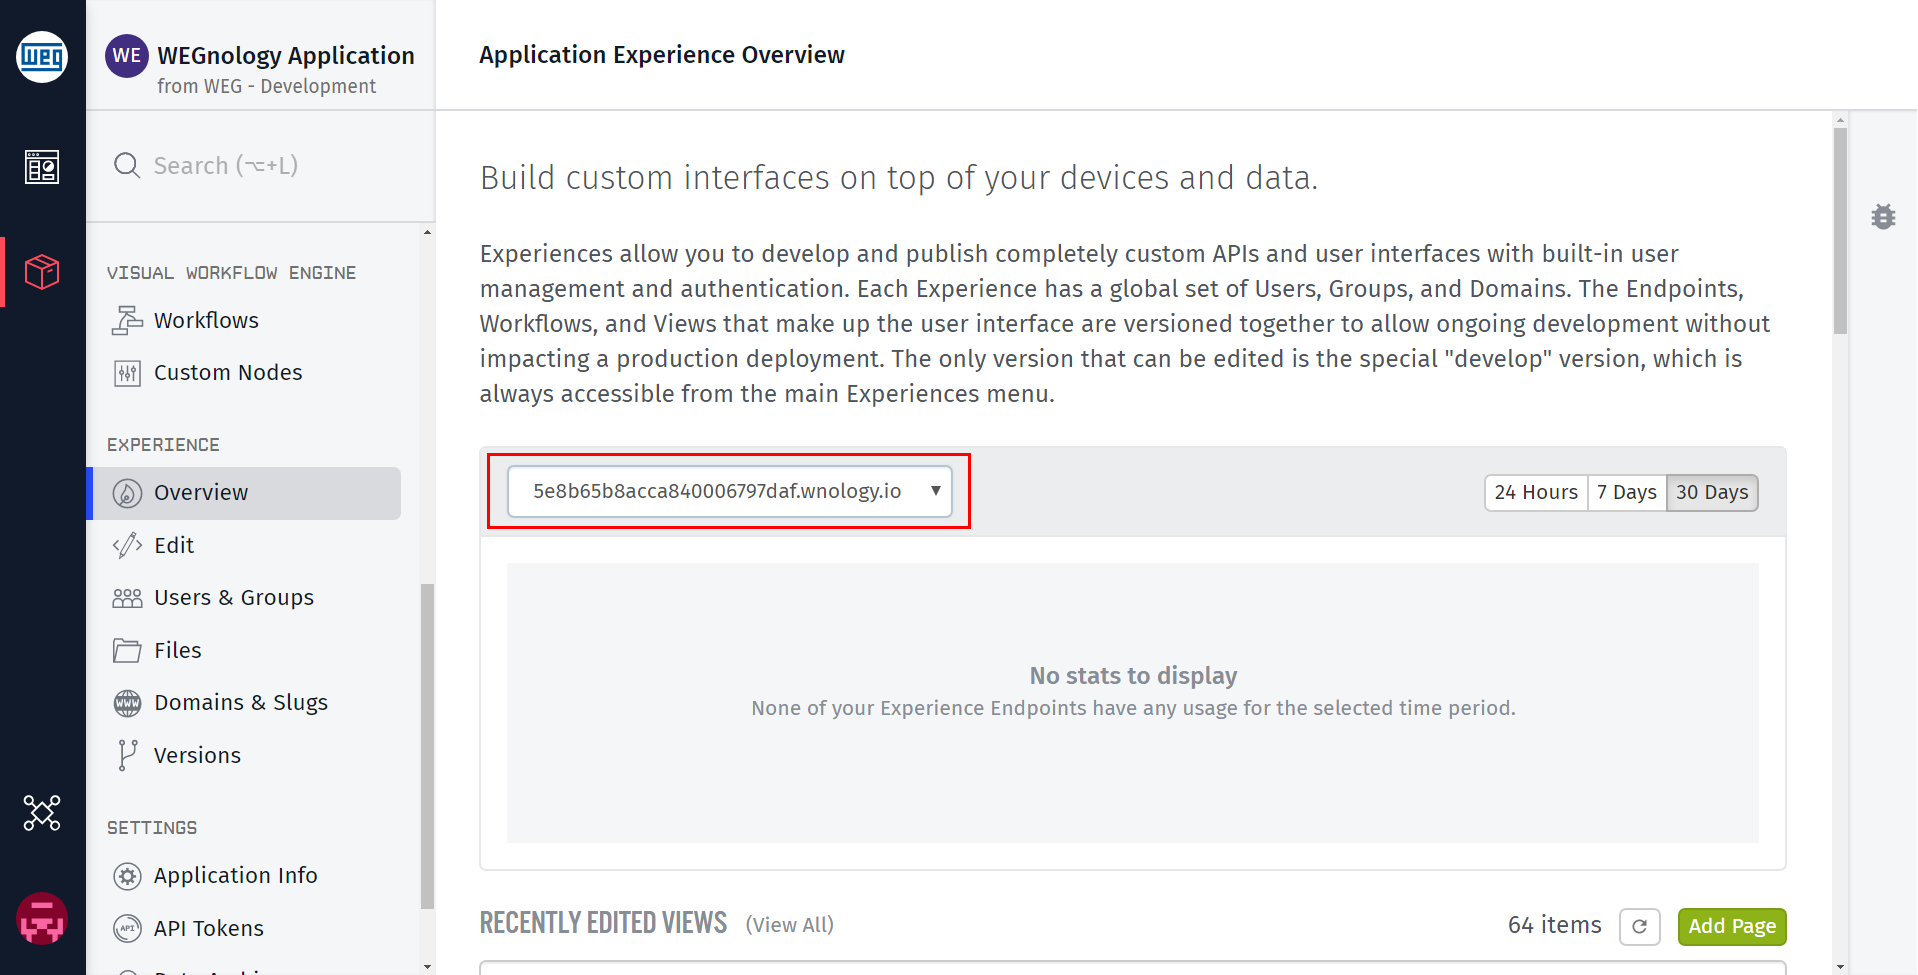Focus the sidebar search field

[260, 165]
